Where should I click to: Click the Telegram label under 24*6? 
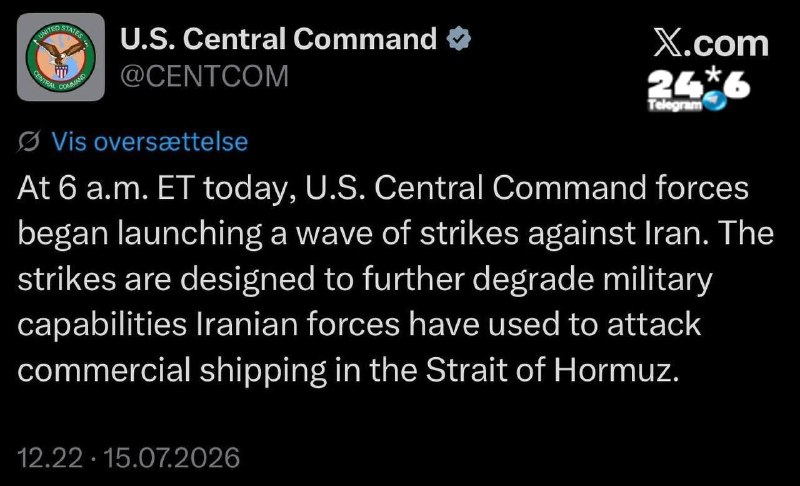point(674,105)
